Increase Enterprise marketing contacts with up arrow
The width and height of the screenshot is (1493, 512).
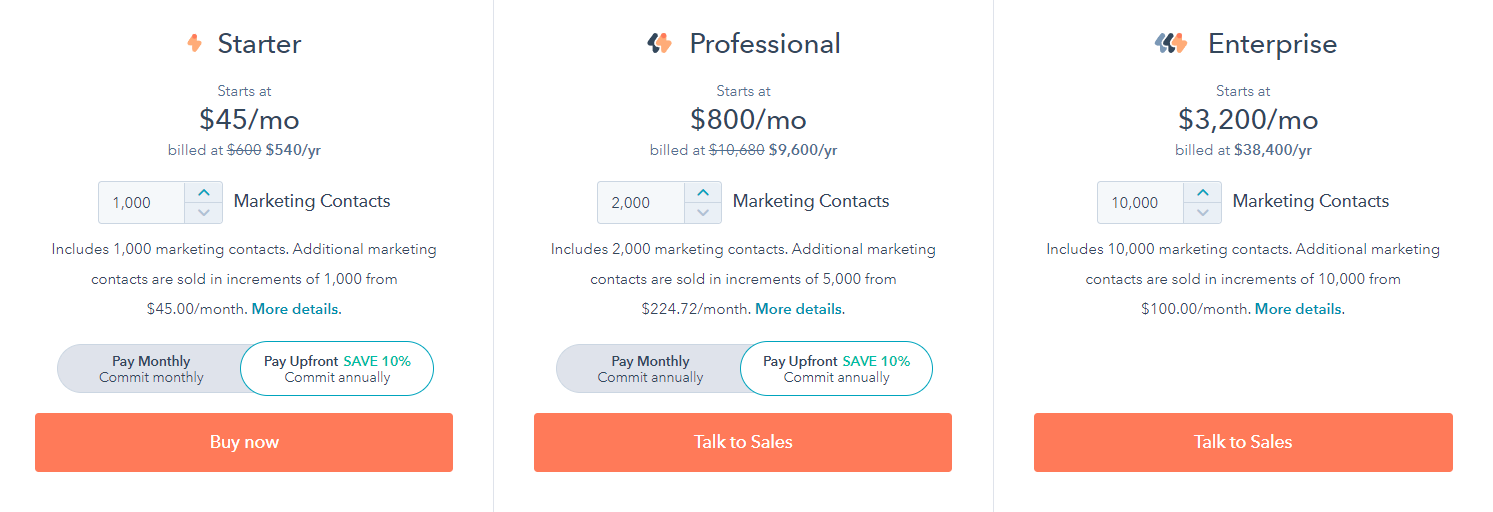[x=1203, y=192]
